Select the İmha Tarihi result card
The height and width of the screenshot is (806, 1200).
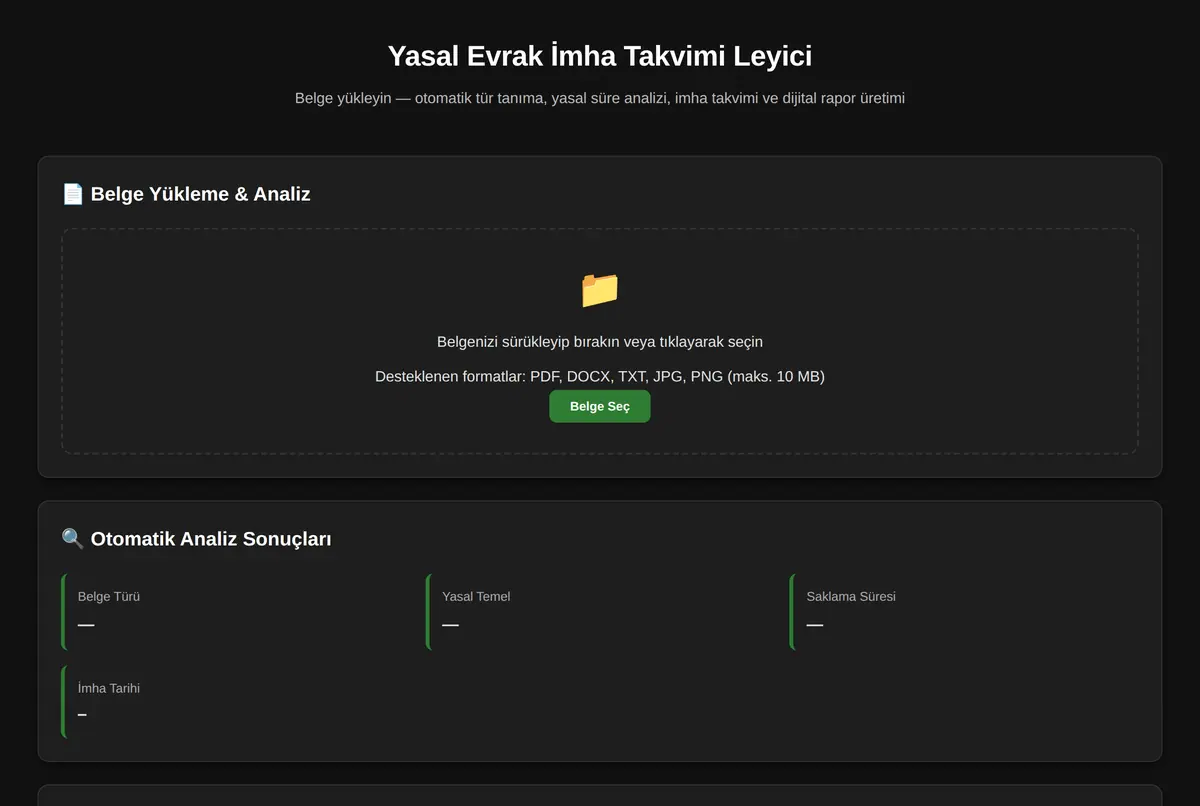[x=238, y=702]
